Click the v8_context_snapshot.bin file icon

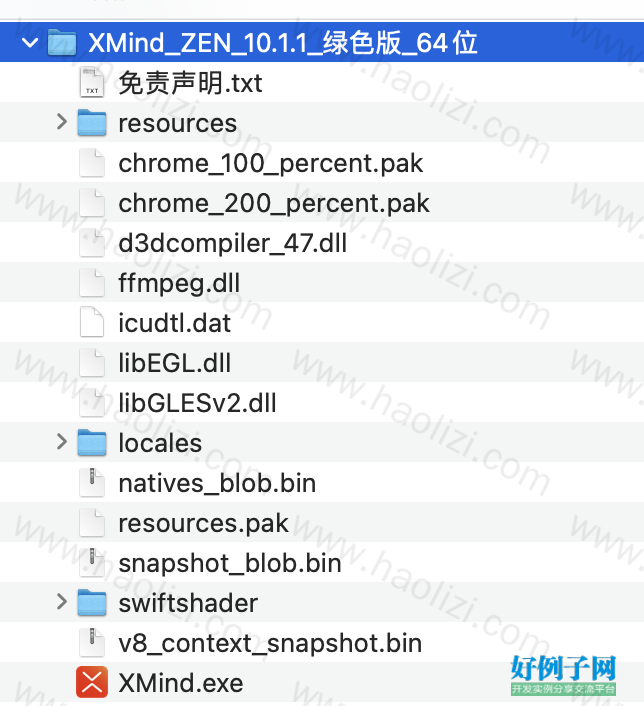click(x=92, y=643)
